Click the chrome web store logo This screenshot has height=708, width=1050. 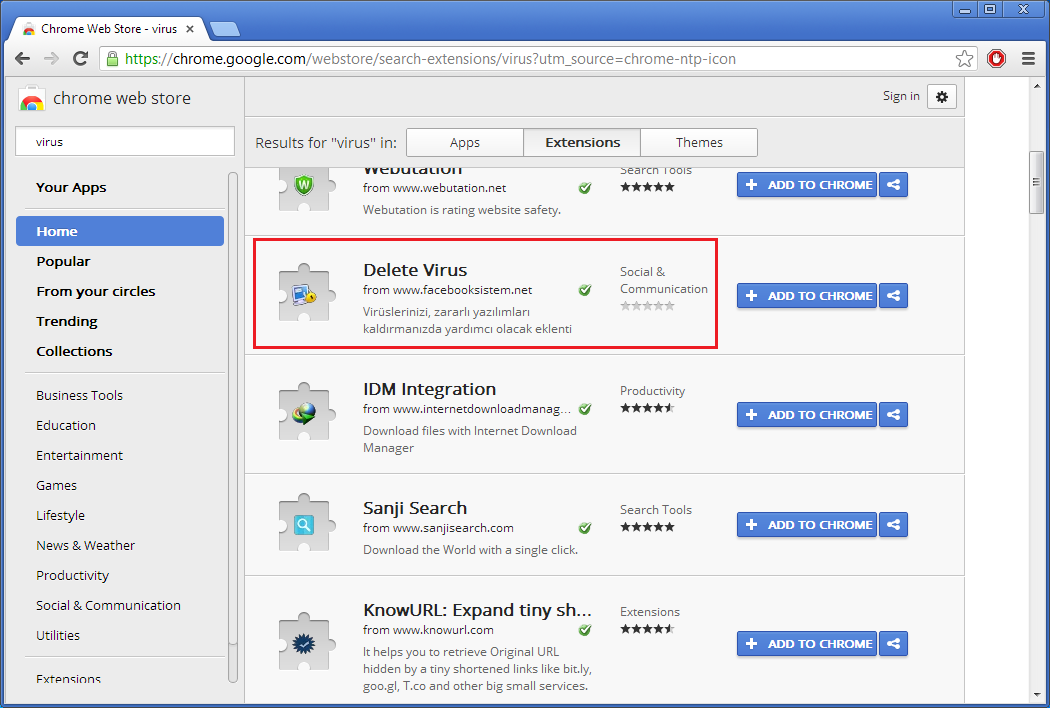tap(31, 98)
